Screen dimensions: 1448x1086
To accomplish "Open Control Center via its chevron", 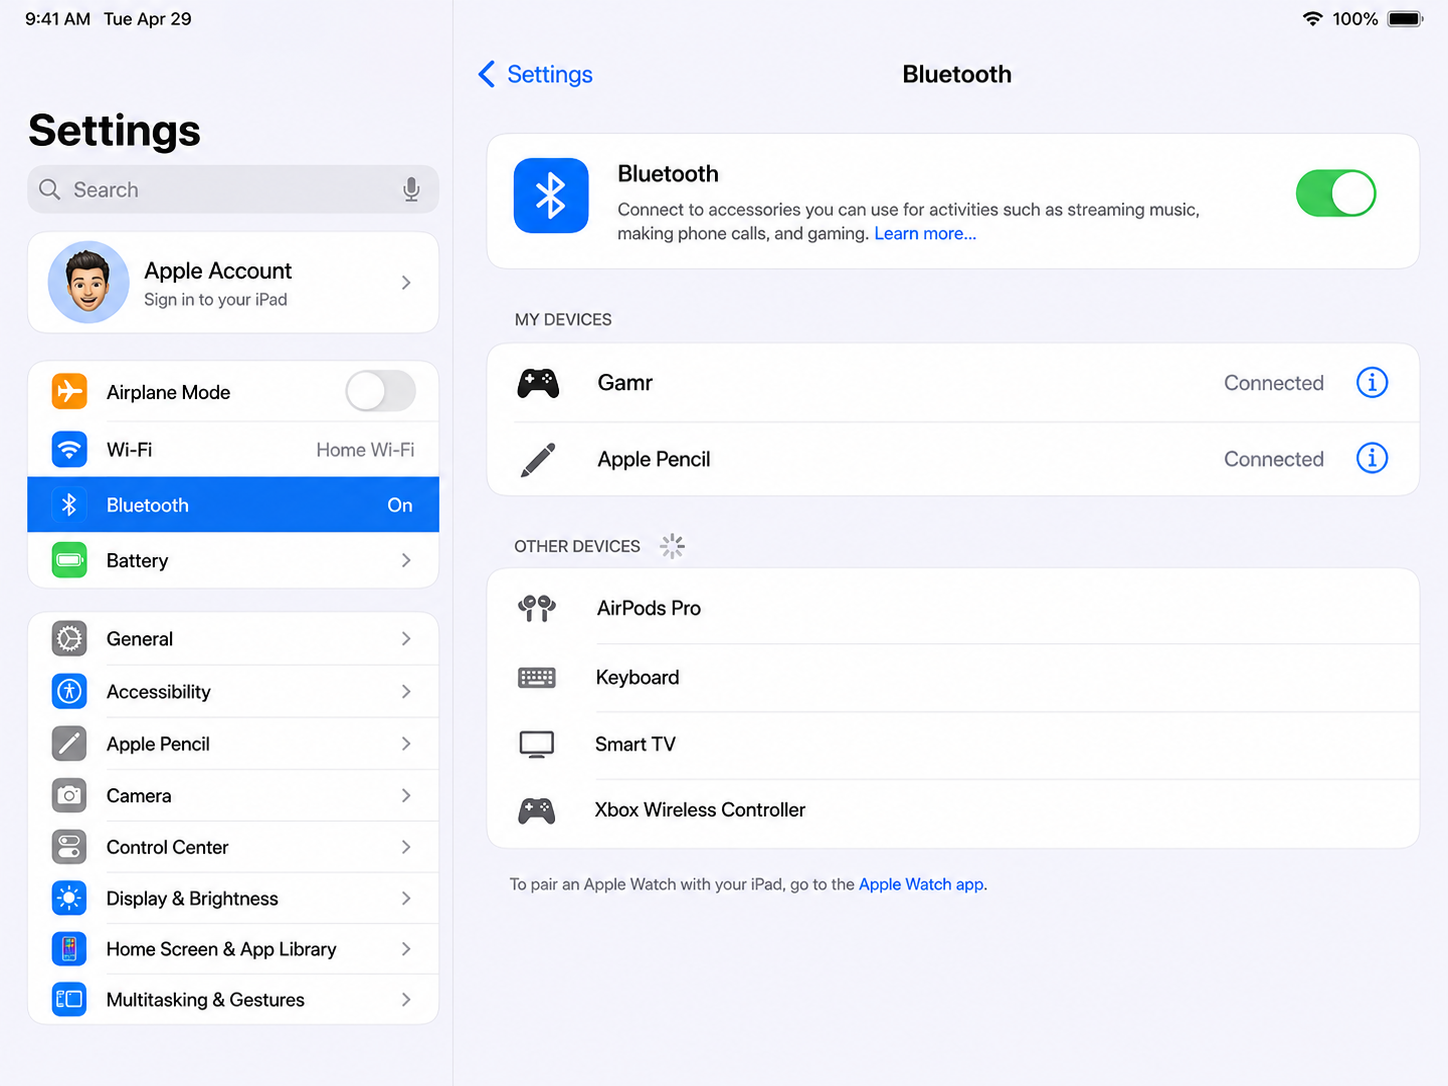I will [x=406, y=847].
